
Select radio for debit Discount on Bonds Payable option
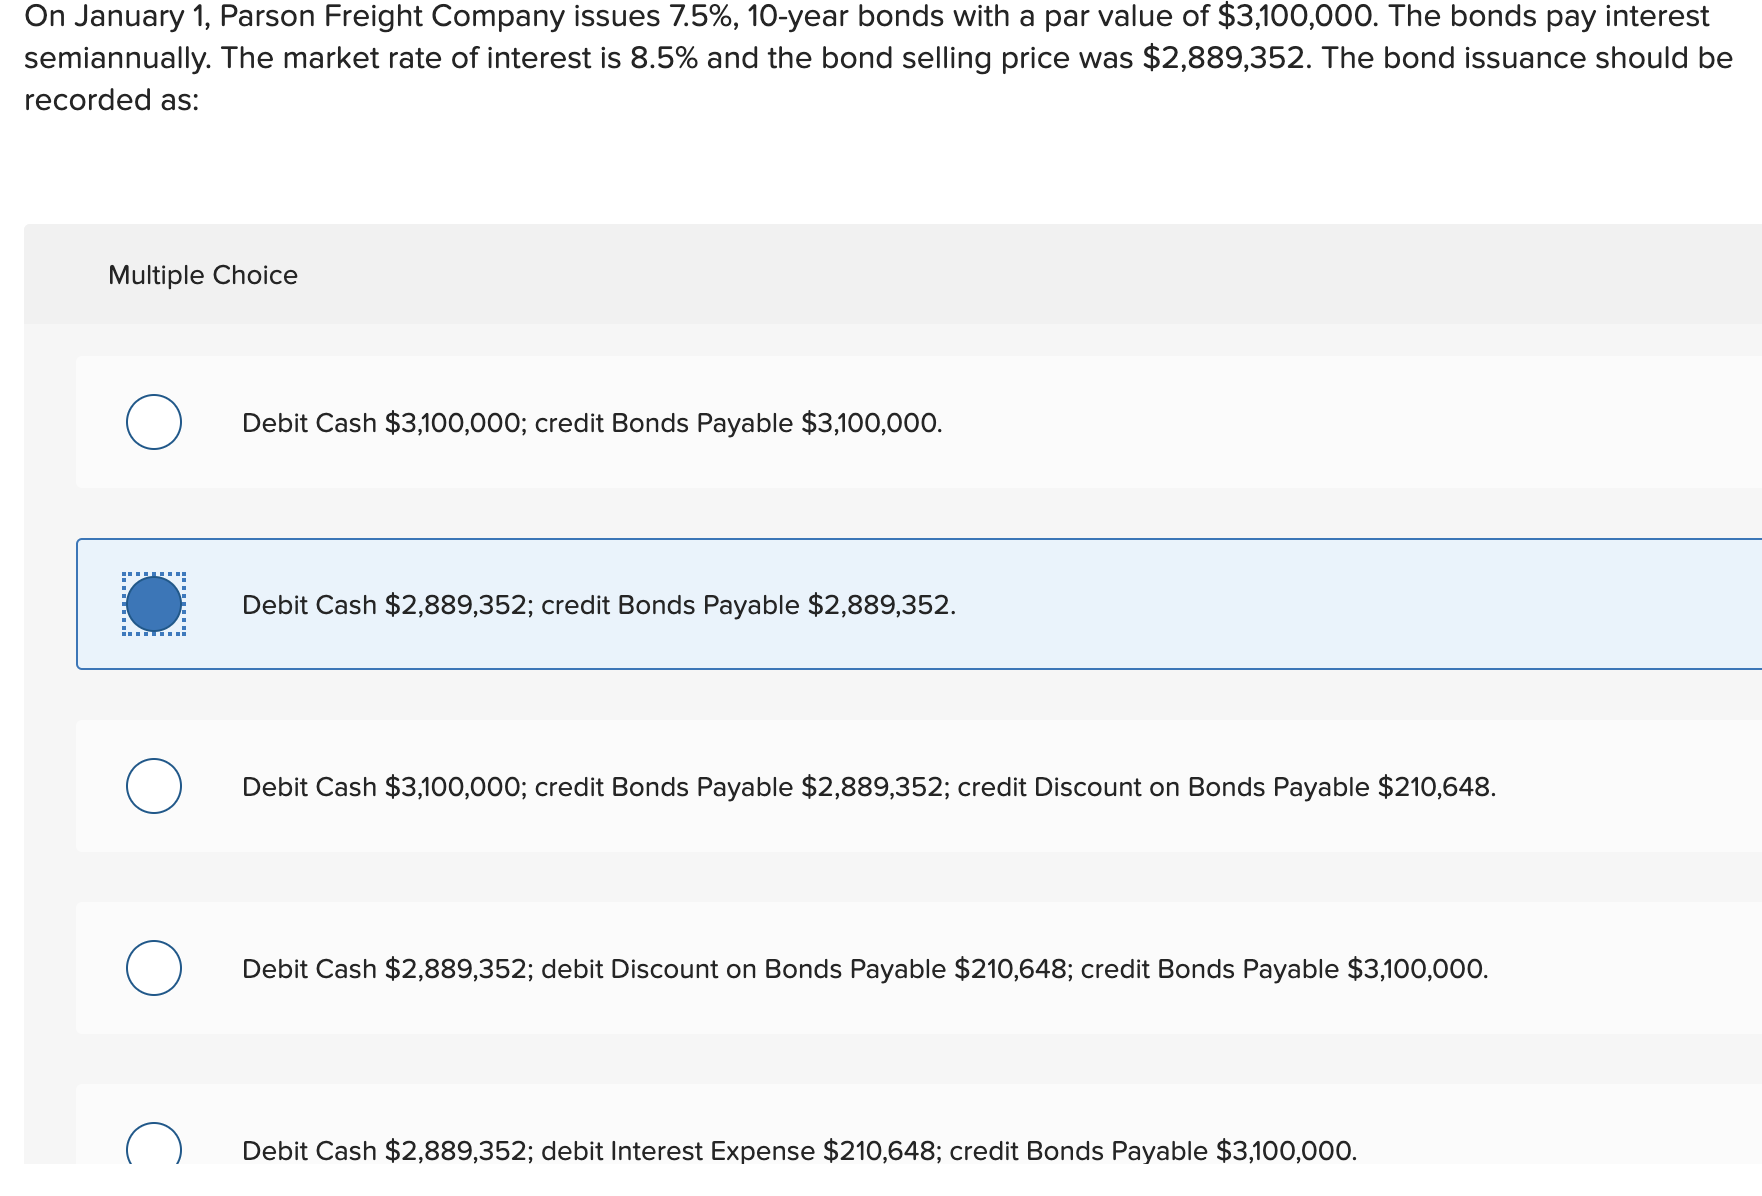154,968
